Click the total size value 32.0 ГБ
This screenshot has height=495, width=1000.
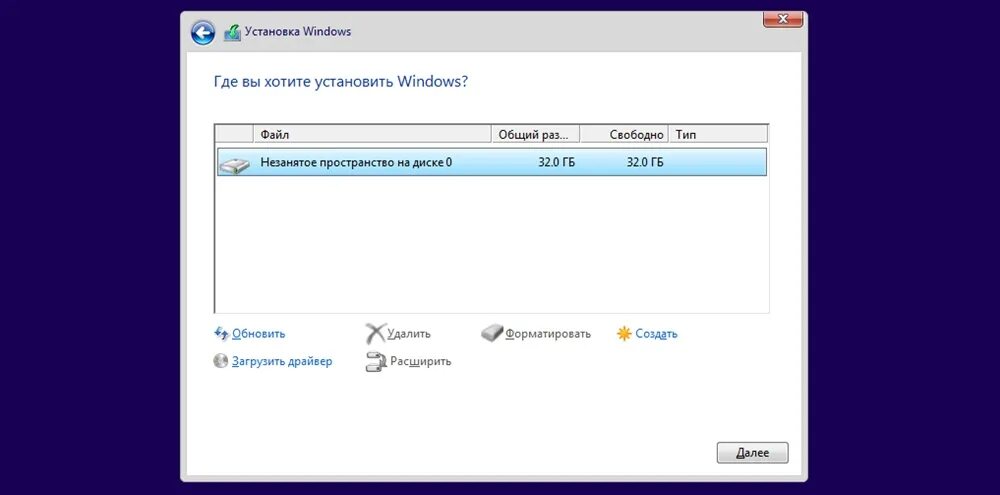556,162
